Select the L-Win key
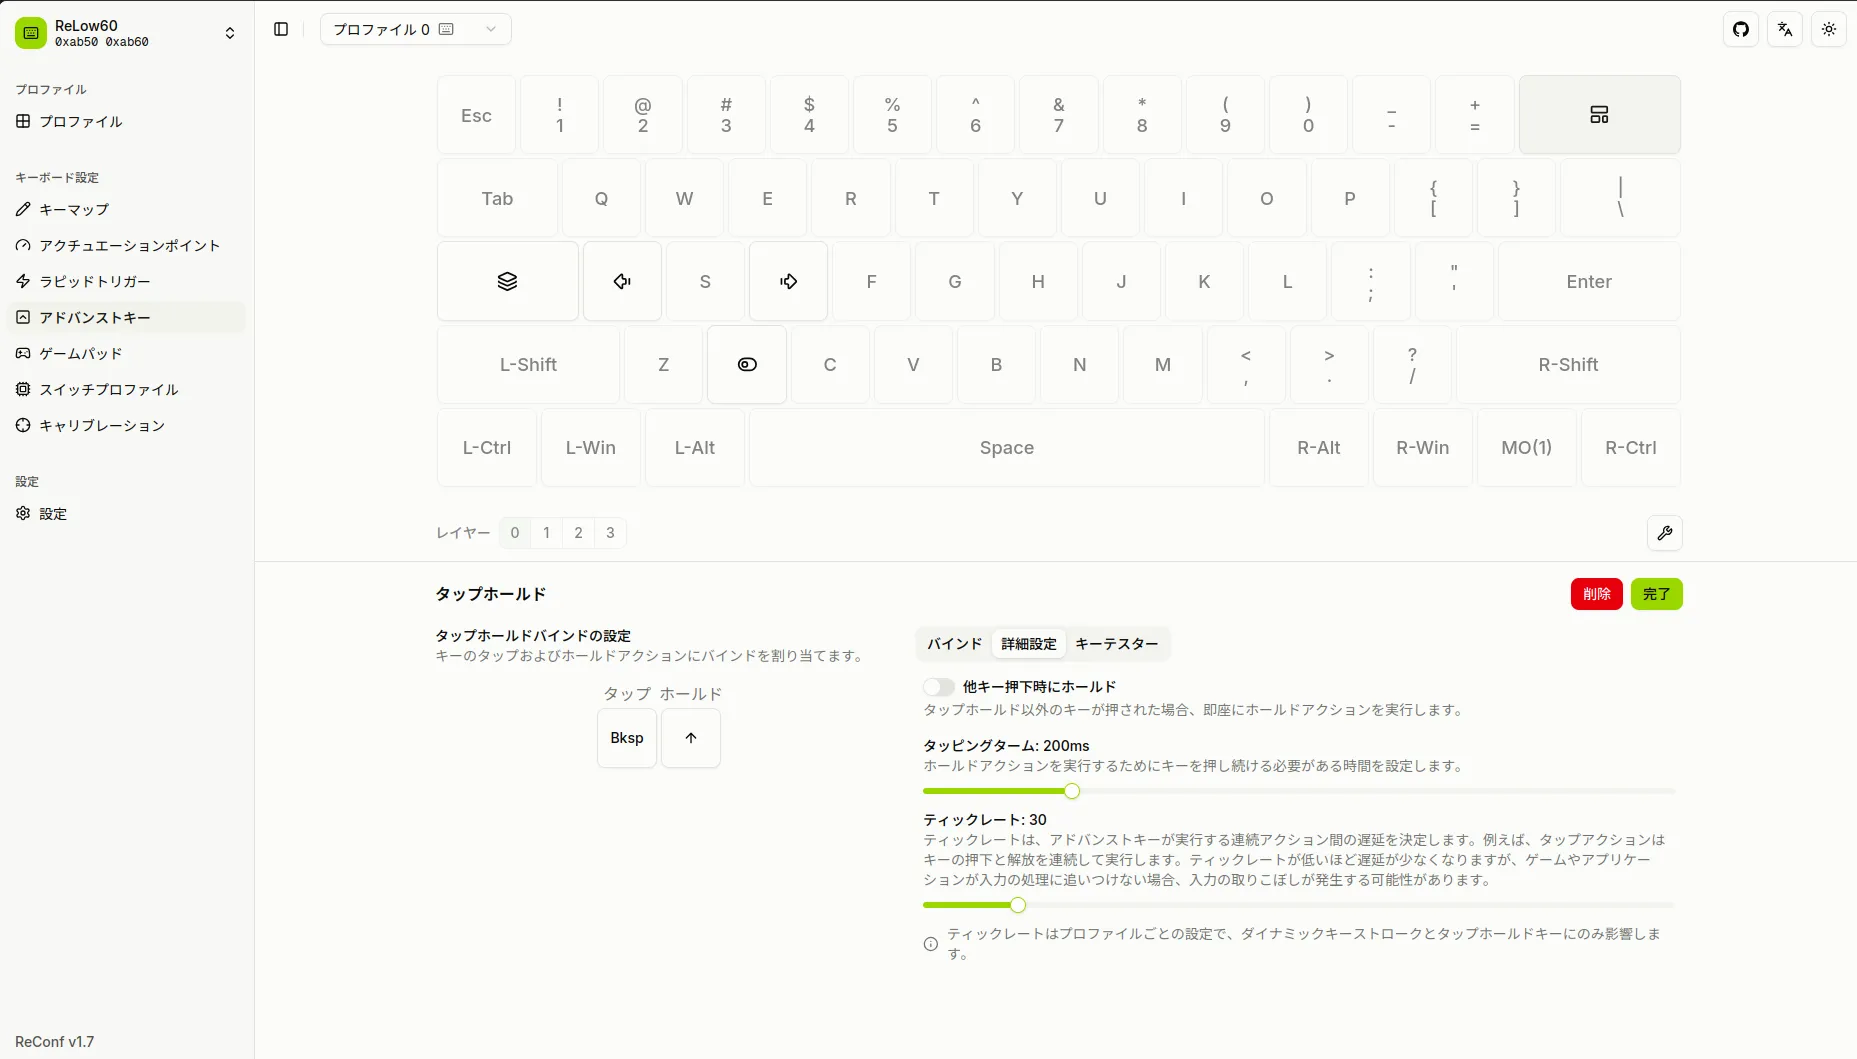1857x1059 pixels. pyautogui.click(x=591, y=447)
